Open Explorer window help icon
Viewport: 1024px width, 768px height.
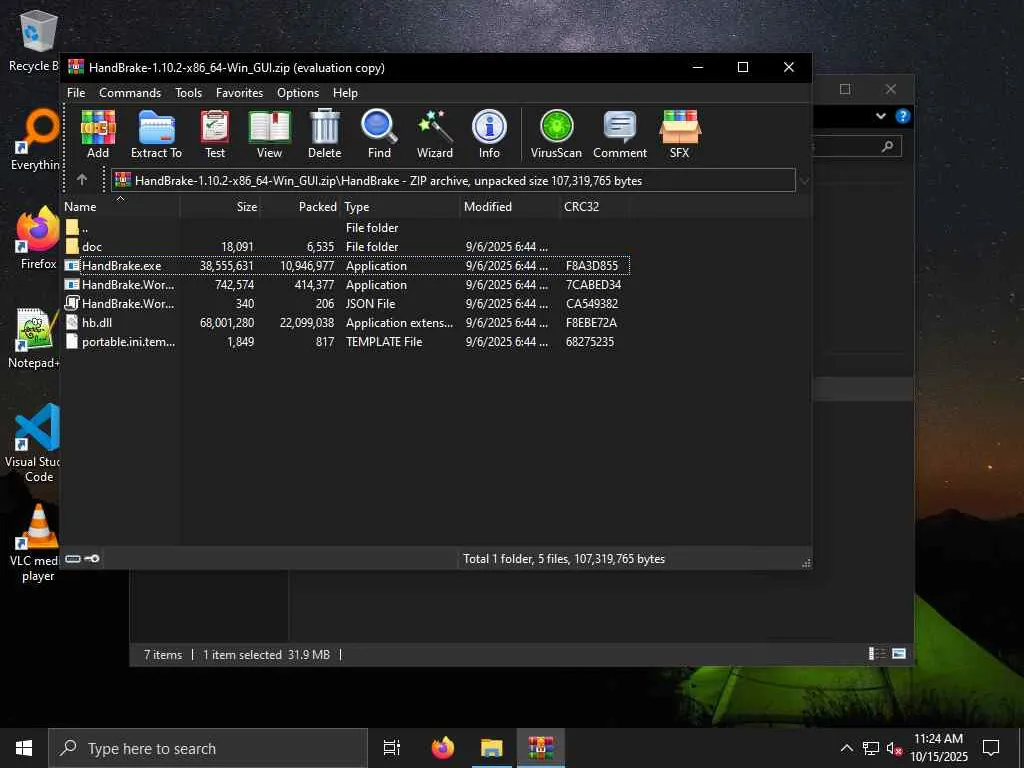(903, 116)
